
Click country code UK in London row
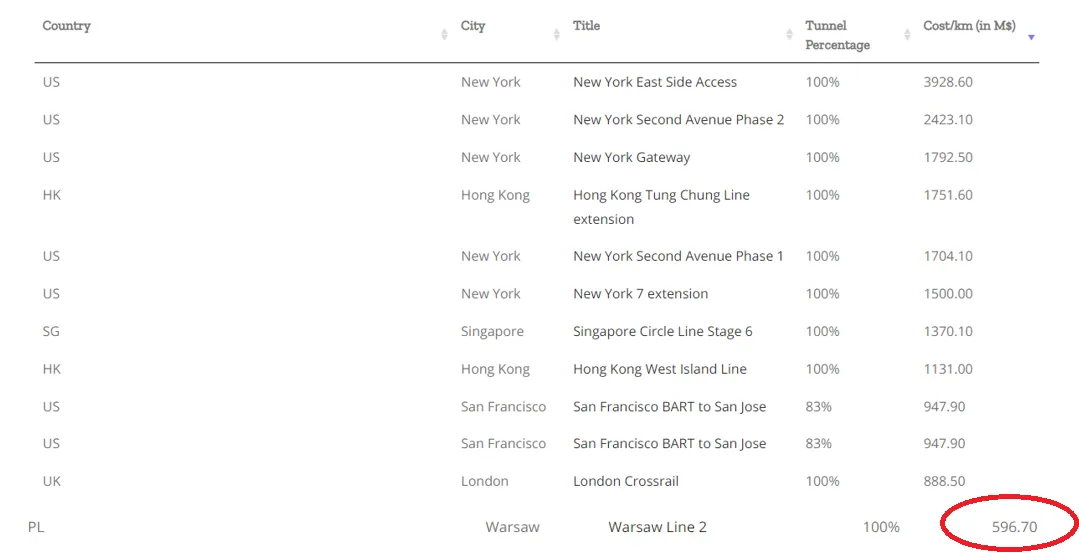[52, 481]
